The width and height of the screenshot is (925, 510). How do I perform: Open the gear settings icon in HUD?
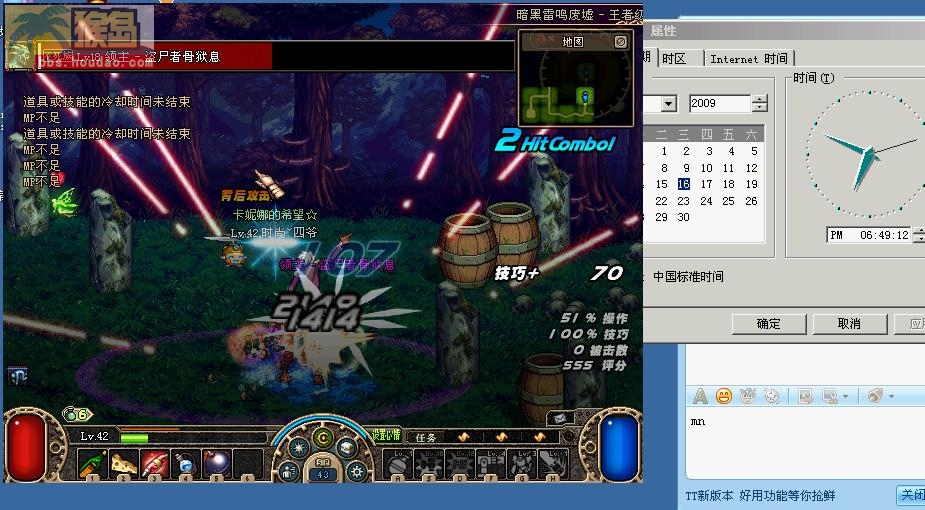(x=356, y=472)
